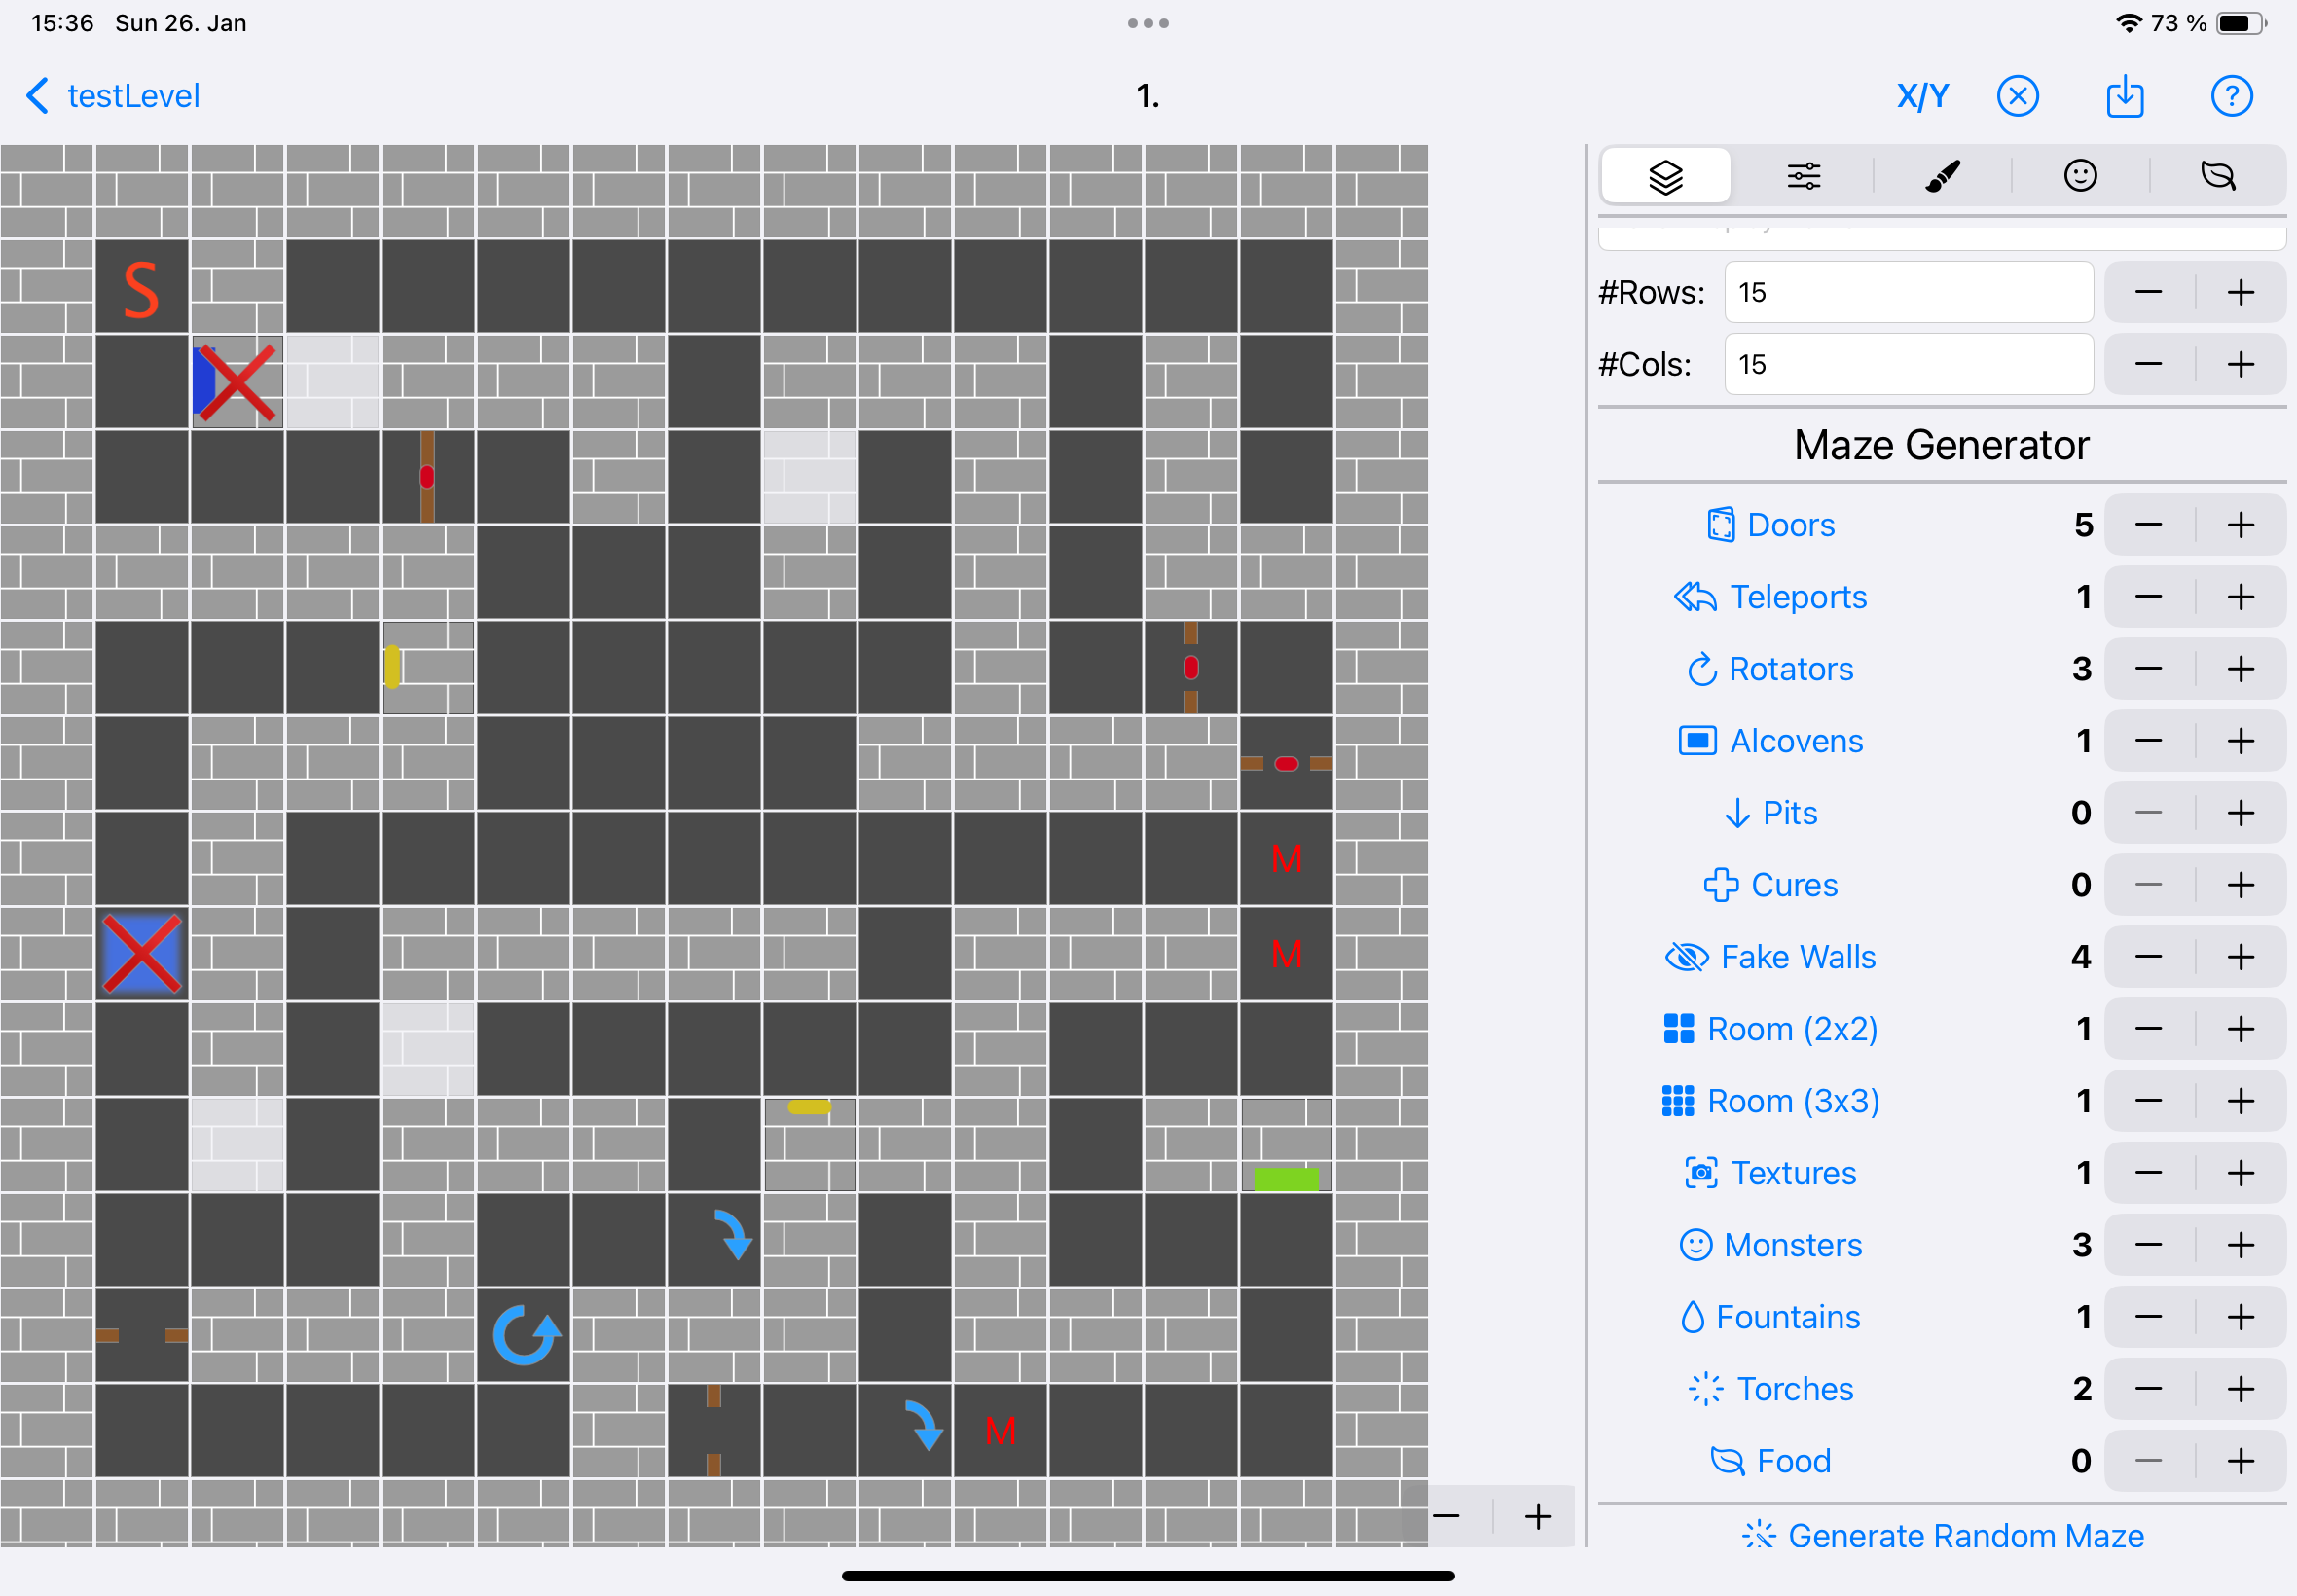Generate Random Maze
The width and height of the screenshot is (2297, 1596).
tap(1942, 1536)
